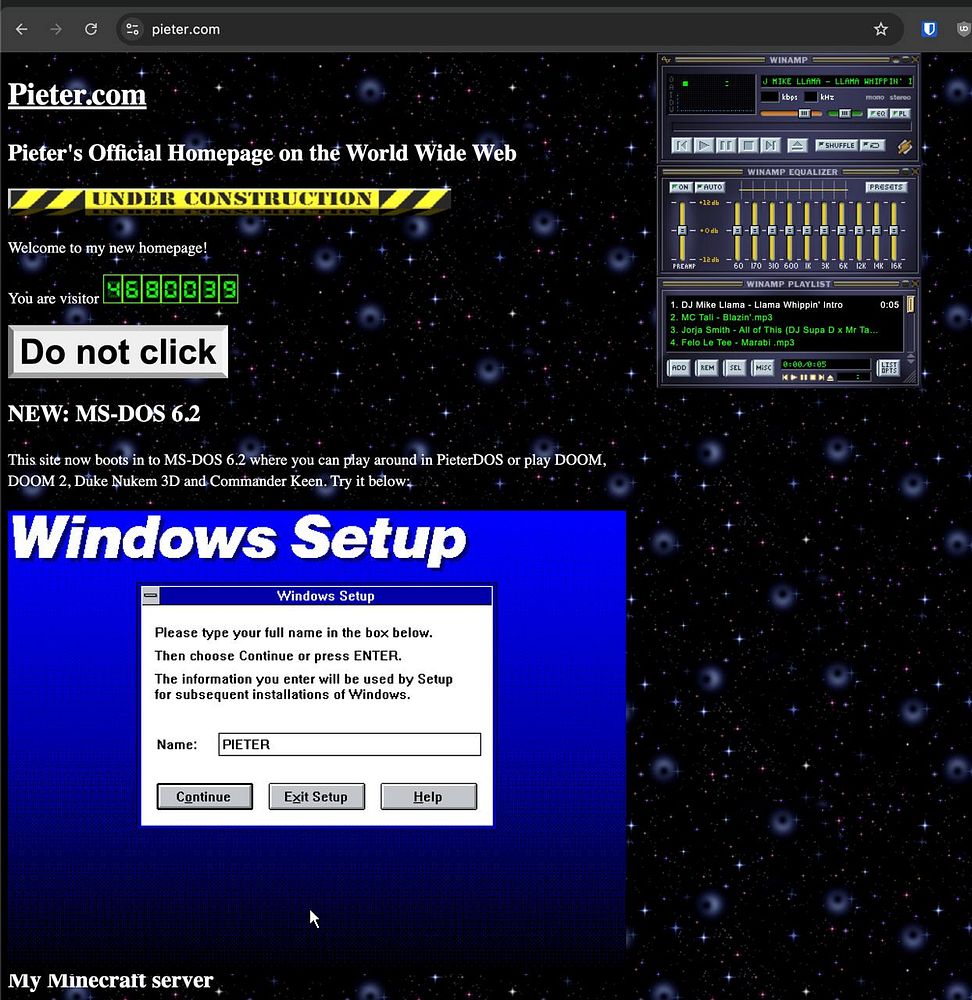Screen dimensions: 972x1000
Task: Select playlist track DJ Mike Llama Intro
Action: coord(784,305)
